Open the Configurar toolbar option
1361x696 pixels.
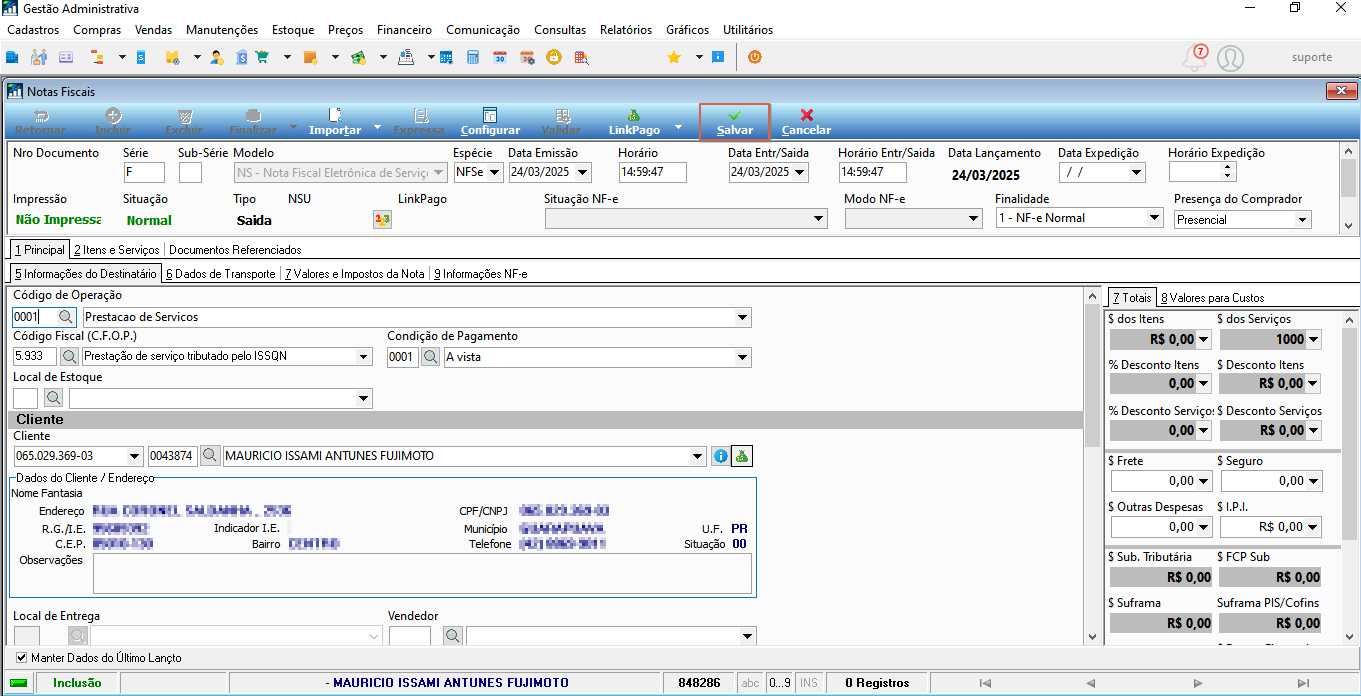click(490, 122)
